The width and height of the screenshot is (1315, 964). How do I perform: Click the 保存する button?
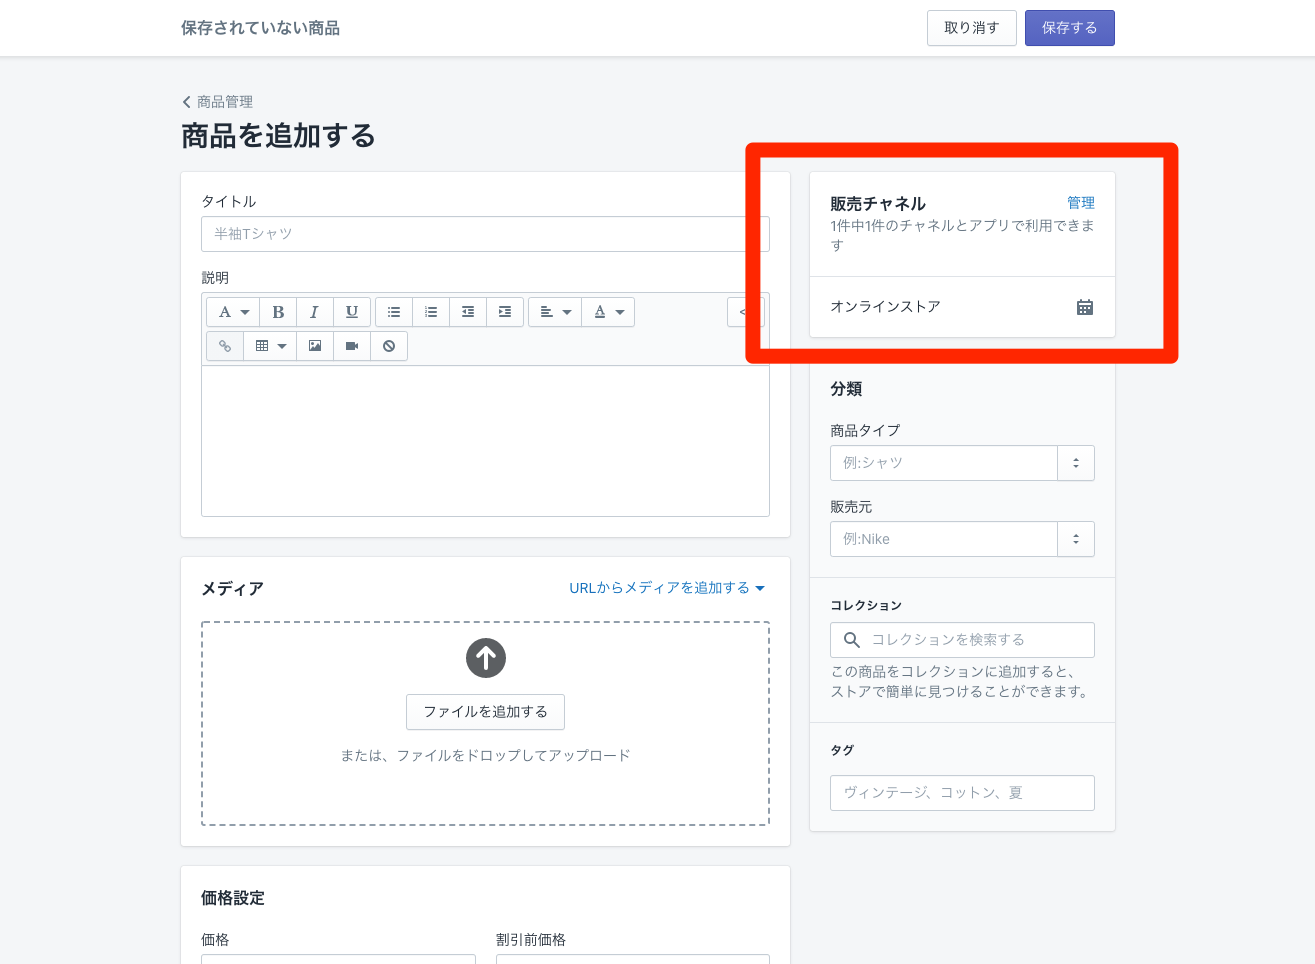point(1069,28)
